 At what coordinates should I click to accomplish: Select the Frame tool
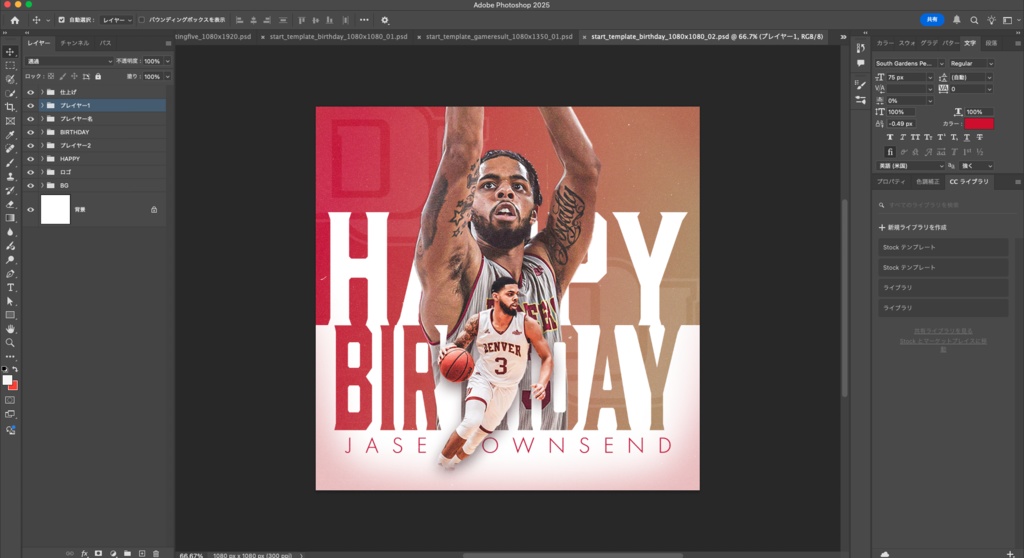pos(10,121)
